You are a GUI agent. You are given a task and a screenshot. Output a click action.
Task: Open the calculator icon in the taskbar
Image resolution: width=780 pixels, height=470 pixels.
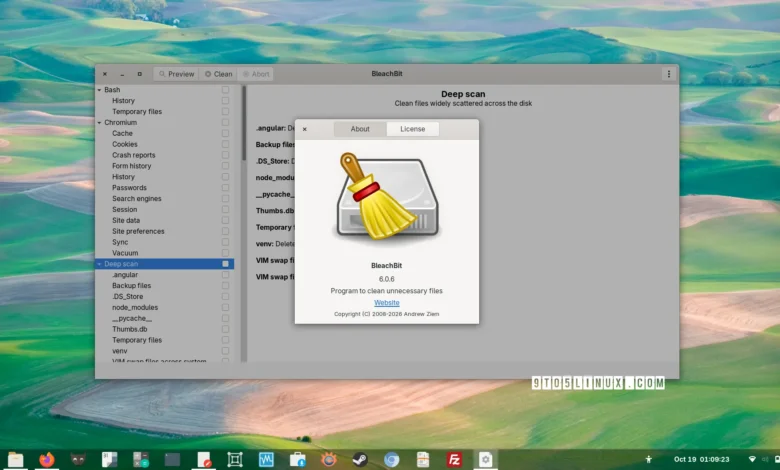[x=141, y=460]
